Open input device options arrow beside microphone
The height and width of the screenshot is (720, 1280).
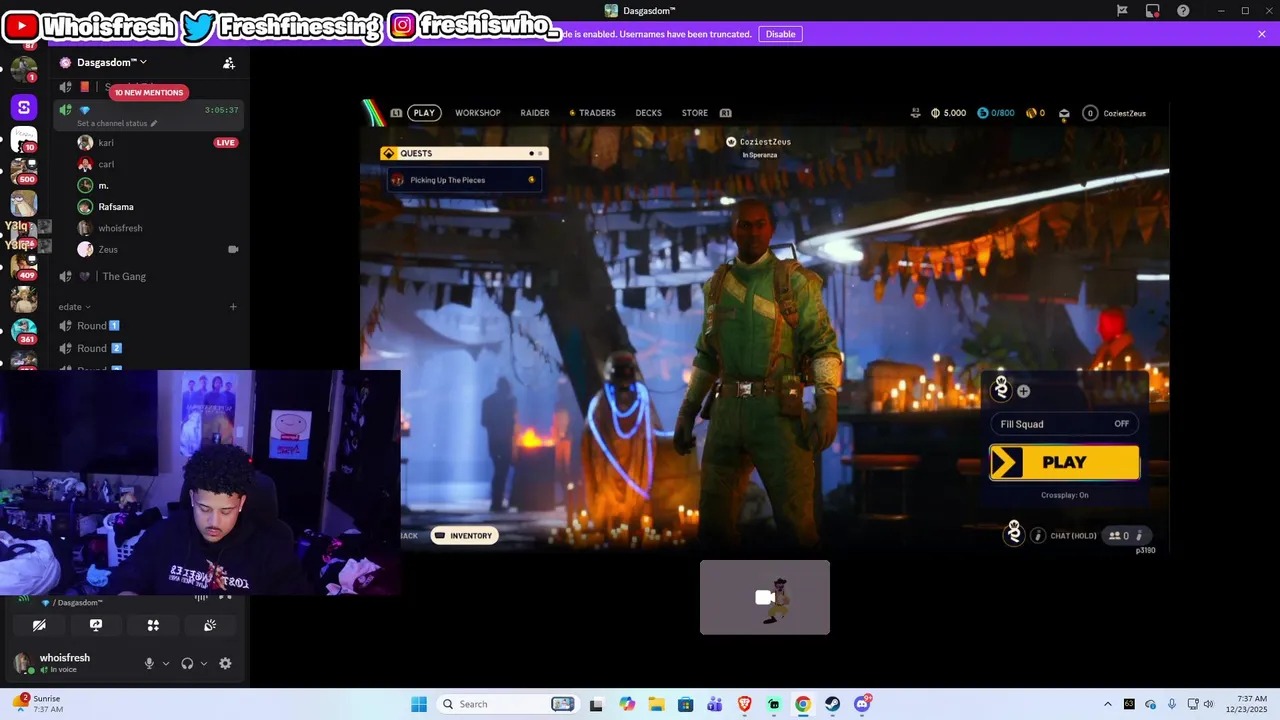[166, 663]
